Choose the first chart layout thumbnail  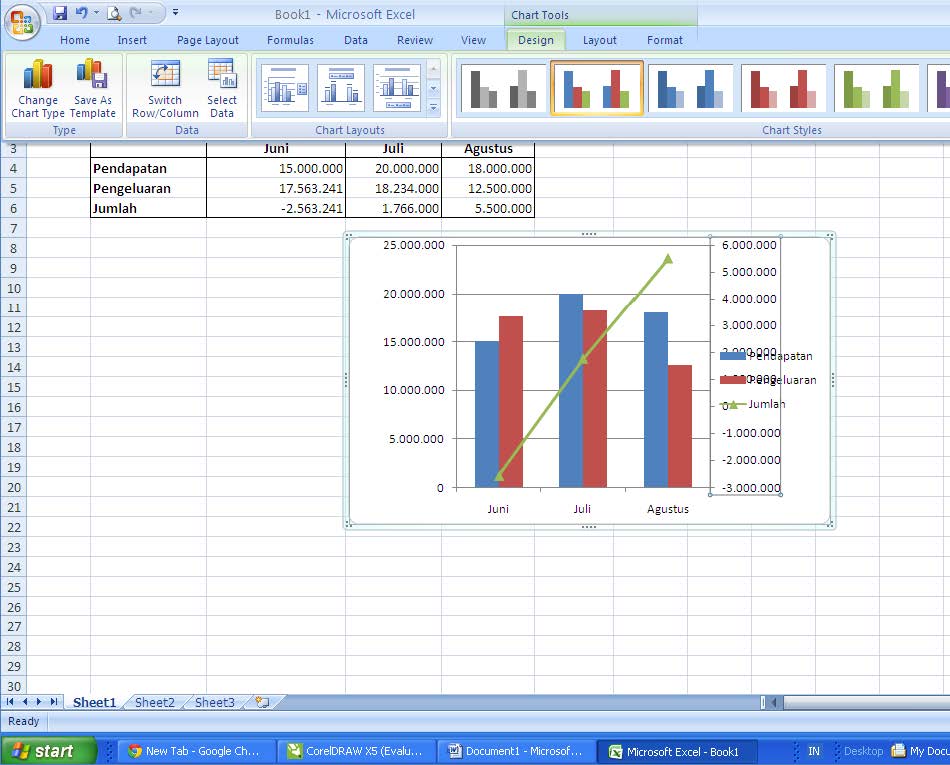click(285, 88)
